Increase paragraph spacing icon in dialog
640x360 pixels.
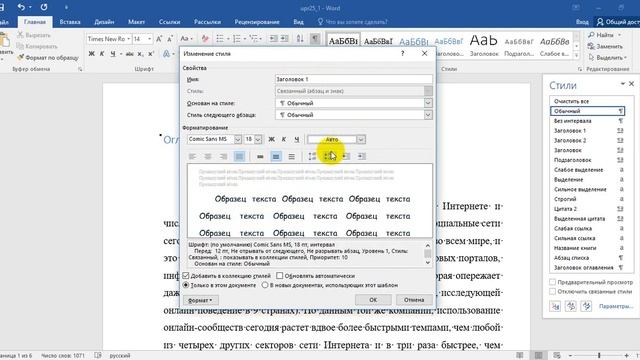tap(312, 156)
